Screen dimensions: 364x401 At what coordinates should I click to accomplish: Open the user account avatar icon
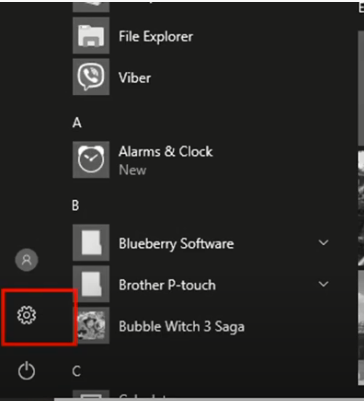click(27, 260)
